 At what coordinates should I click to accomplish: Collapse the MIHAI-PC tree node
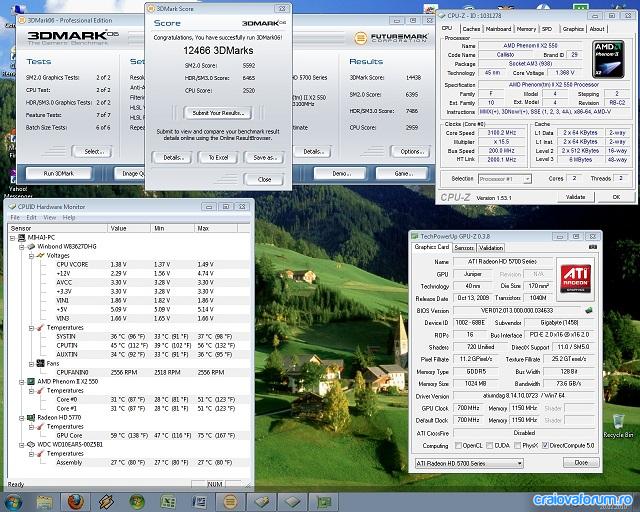[12, 238]
